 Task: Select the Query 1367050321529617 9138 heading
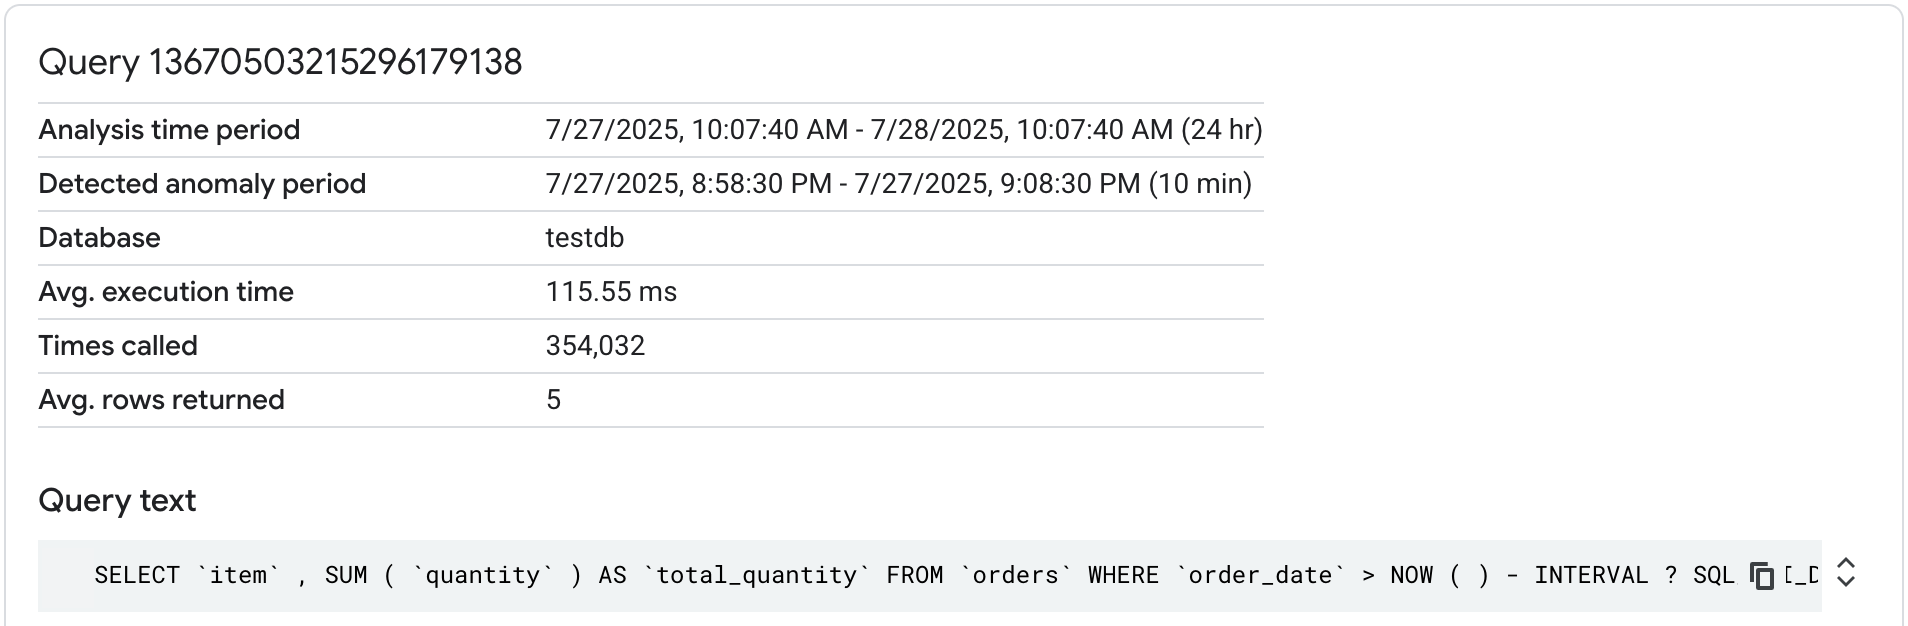[281, 62]
